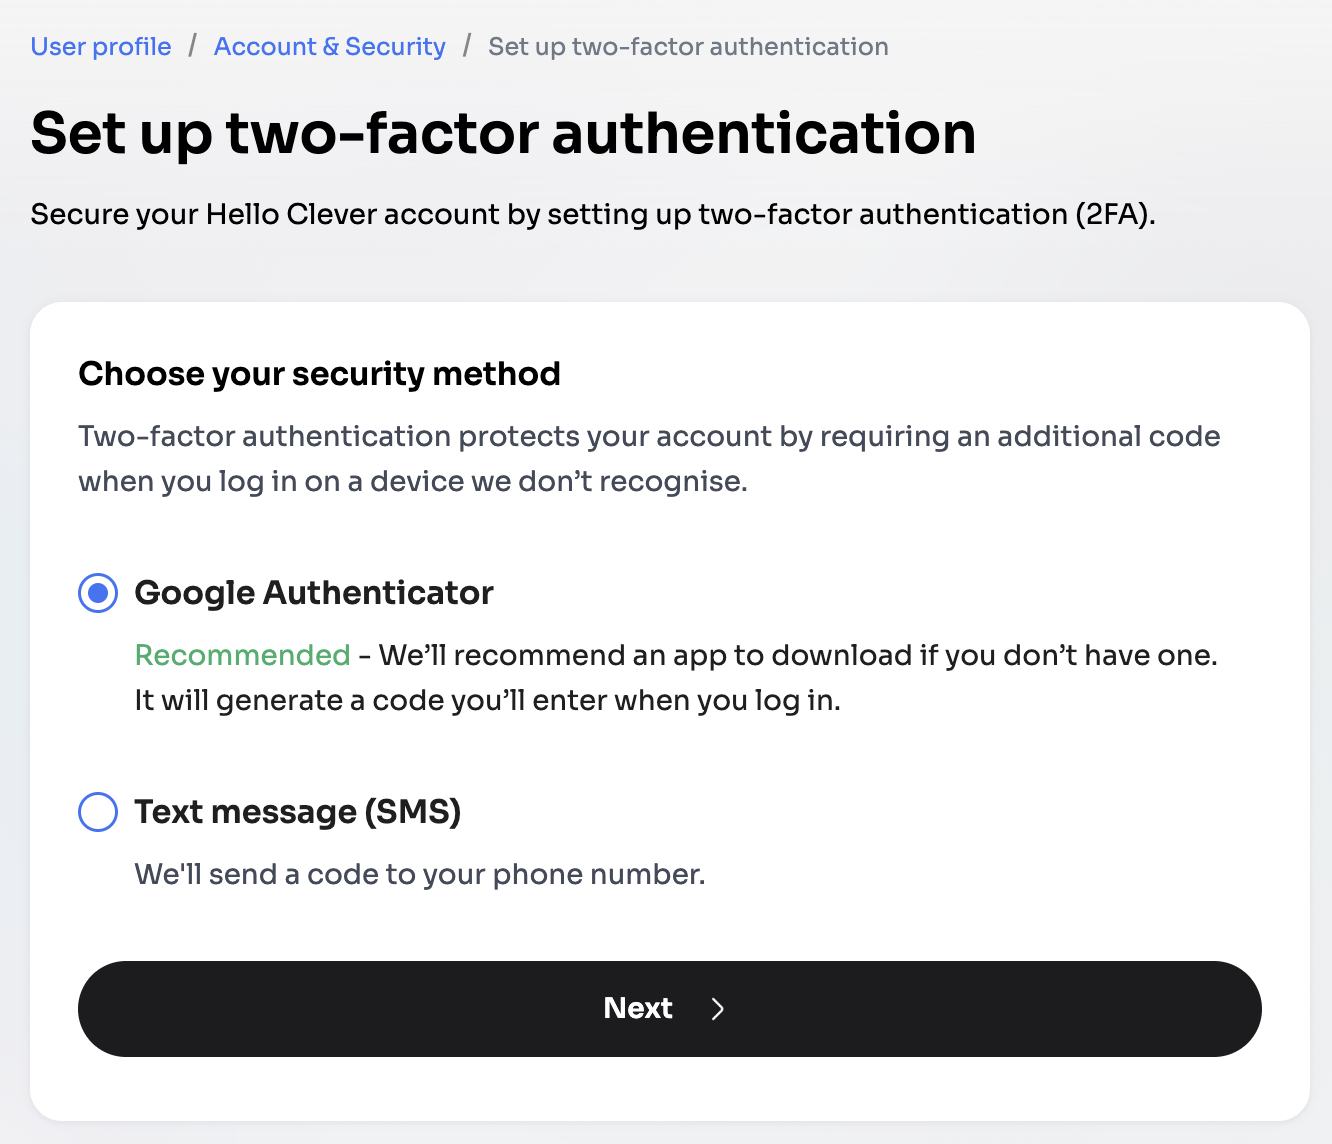The height and width of the screenshot is (1144, 1332).
Task: Click the 'Google Authenticator' option label
Action: click(314, 593)
